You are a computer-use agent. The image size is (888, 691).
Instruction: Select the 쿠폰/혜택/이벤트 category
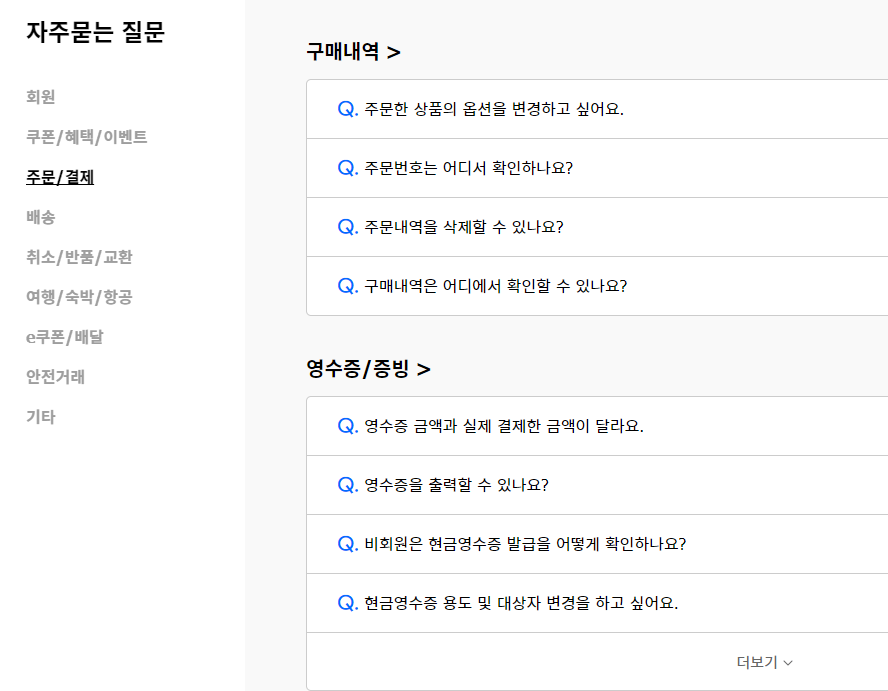click(83, 138)
